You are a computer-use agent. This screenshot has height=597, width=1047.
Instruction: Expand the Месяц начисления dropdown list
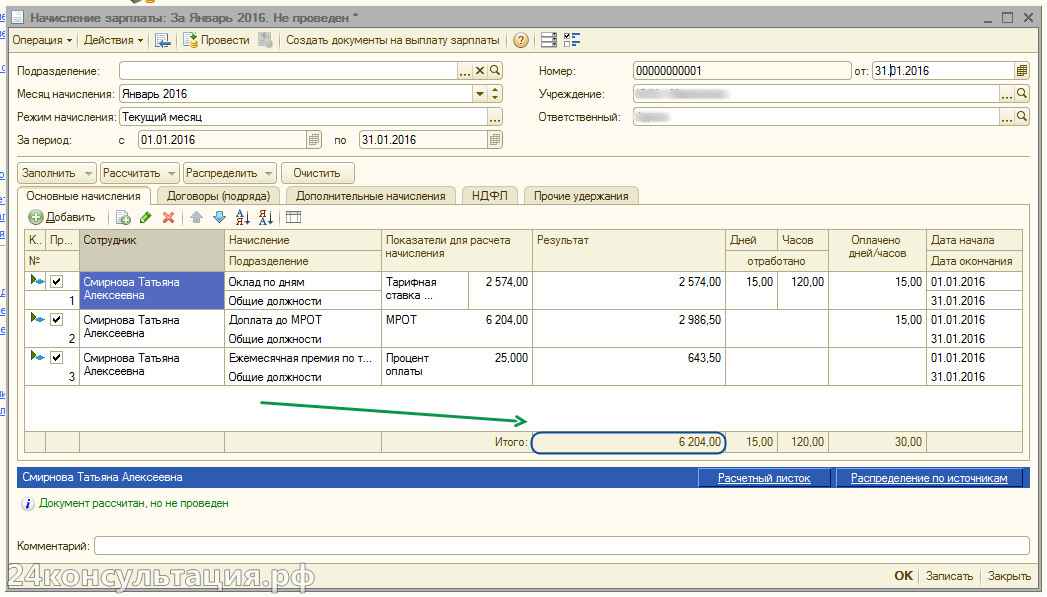click(x=479, y=94)
